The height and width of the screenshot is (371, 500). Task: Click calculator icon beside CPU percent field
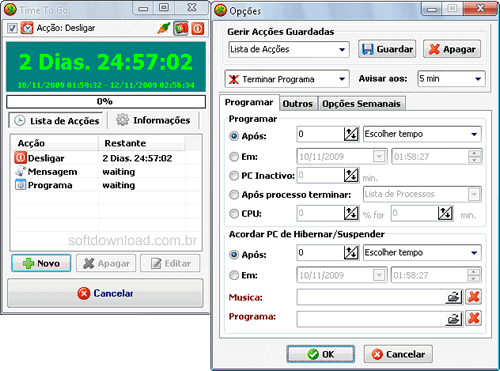click(351, 213)
